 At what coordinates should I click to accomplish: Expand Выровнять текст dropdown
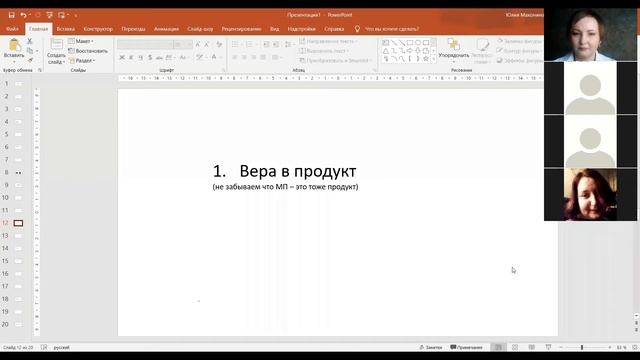324,51
